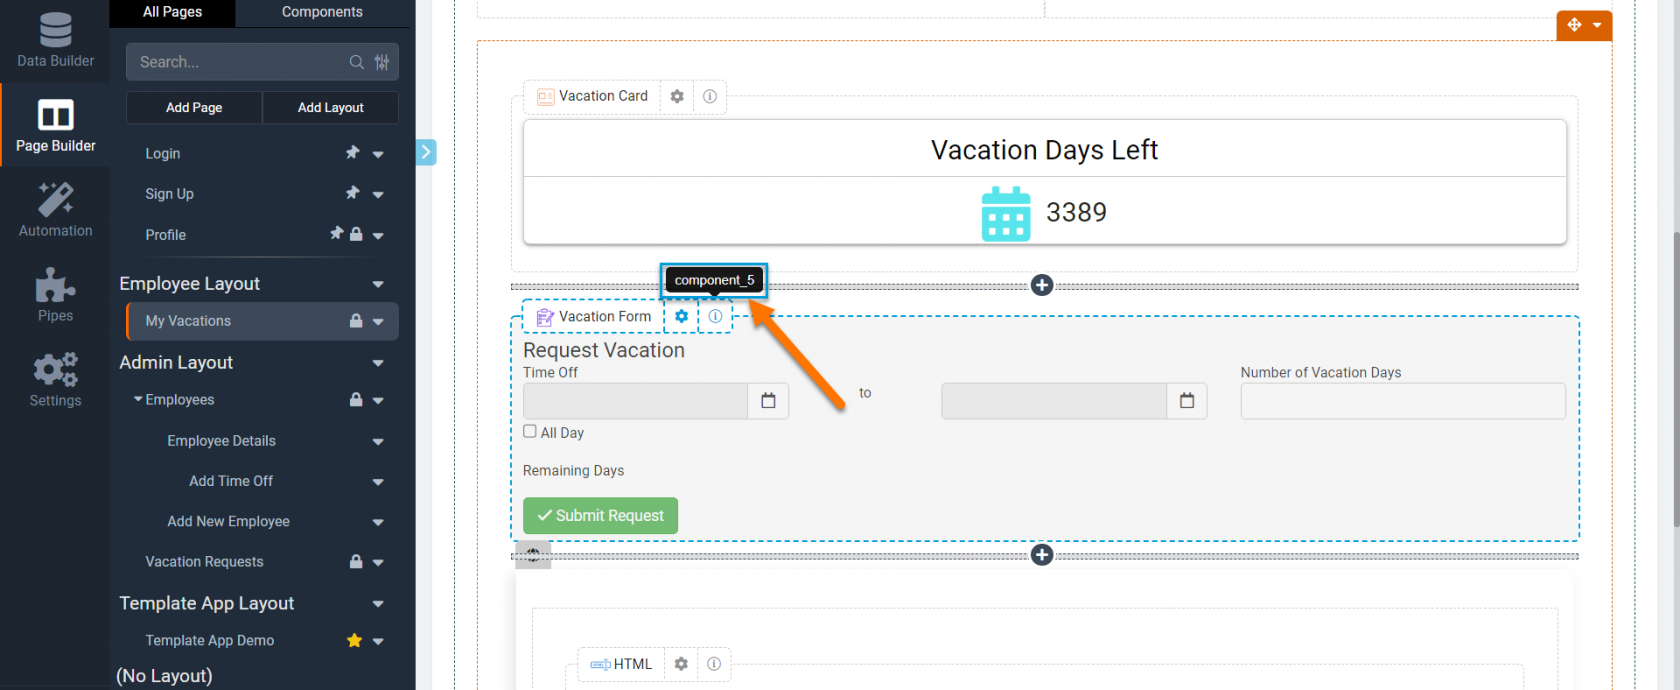Click the search filter sliders icon
Image resolution: width=1680 pixels, height=690 pixels.
(x=382, y=62)
